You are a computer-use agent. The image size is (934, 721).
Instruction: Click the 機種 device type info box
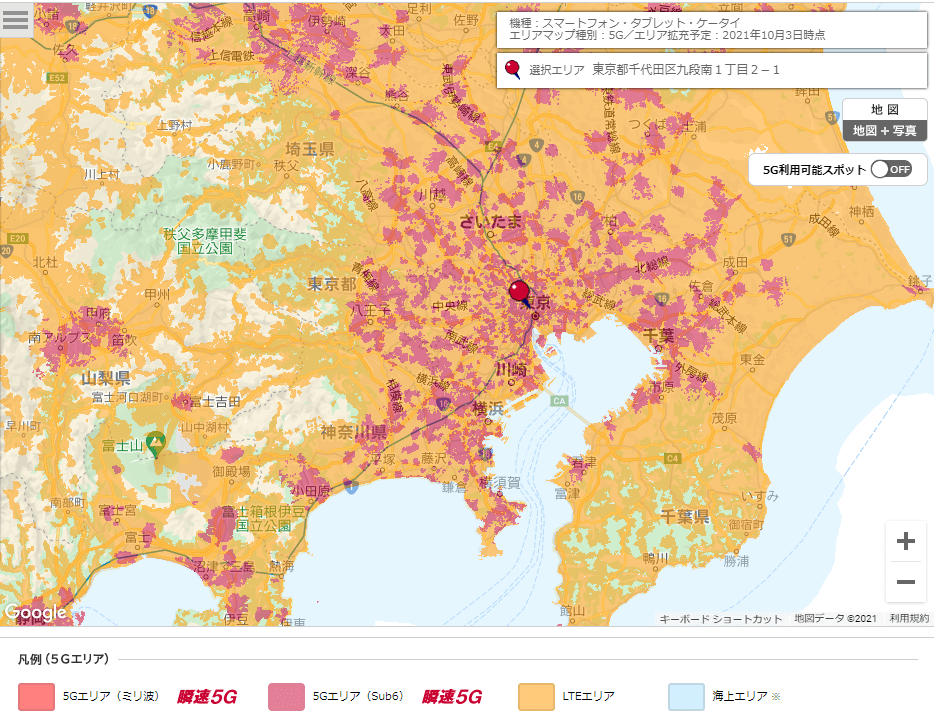(712, 29)
